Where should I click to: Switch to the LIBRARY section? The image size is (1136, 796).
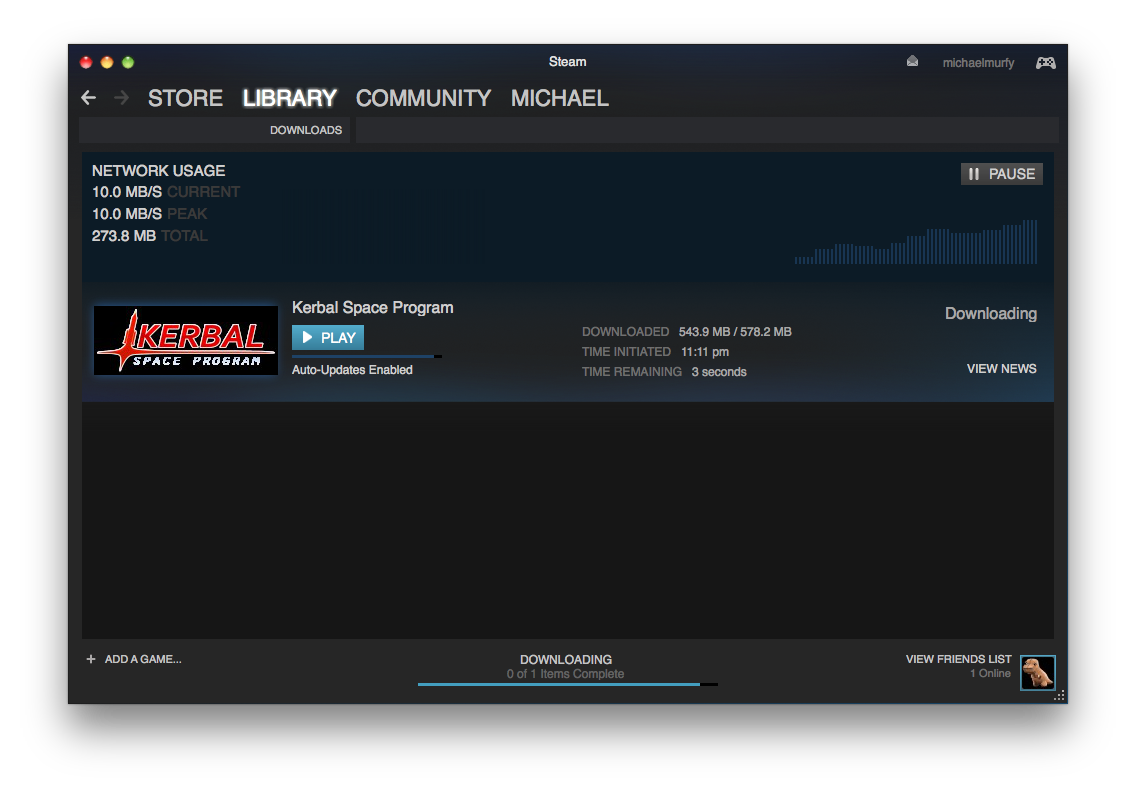(x=290, y=98)
